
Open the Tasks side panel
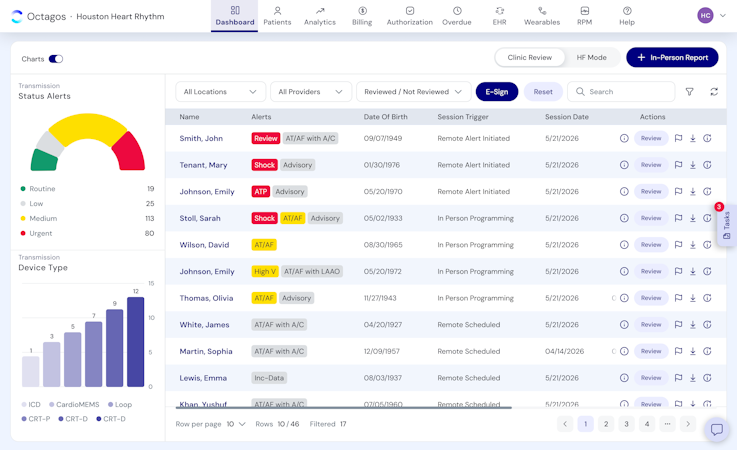point(727,225)
